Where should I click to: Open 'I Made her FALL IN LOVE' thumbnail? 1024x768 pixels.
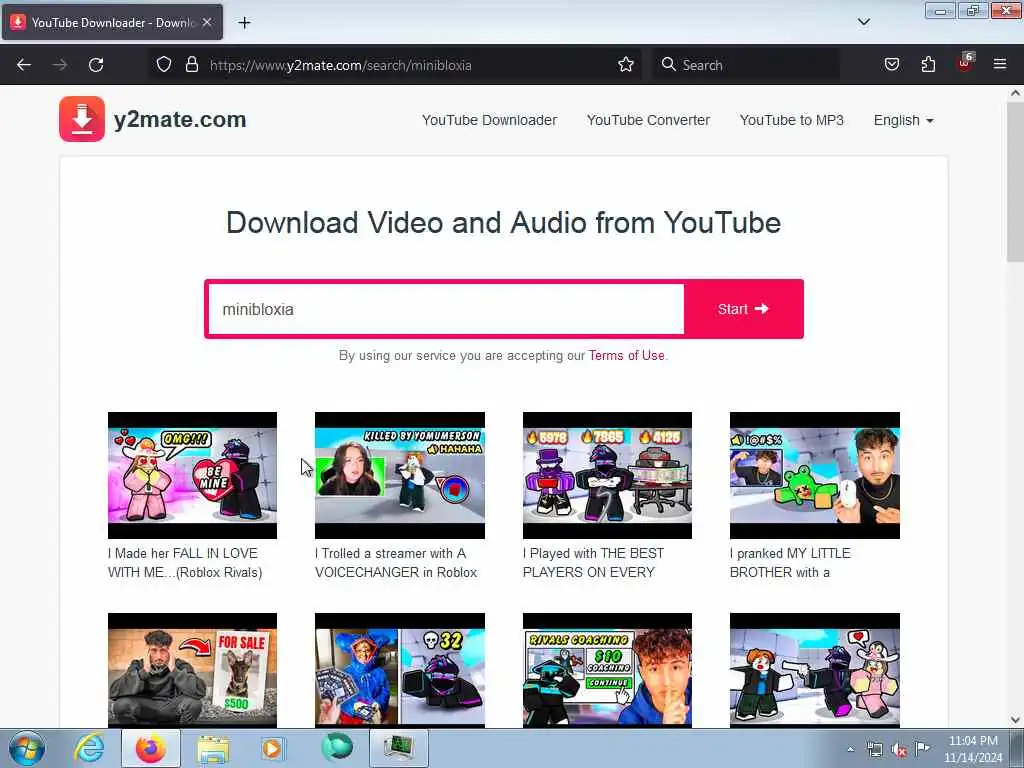coord(192,475)
